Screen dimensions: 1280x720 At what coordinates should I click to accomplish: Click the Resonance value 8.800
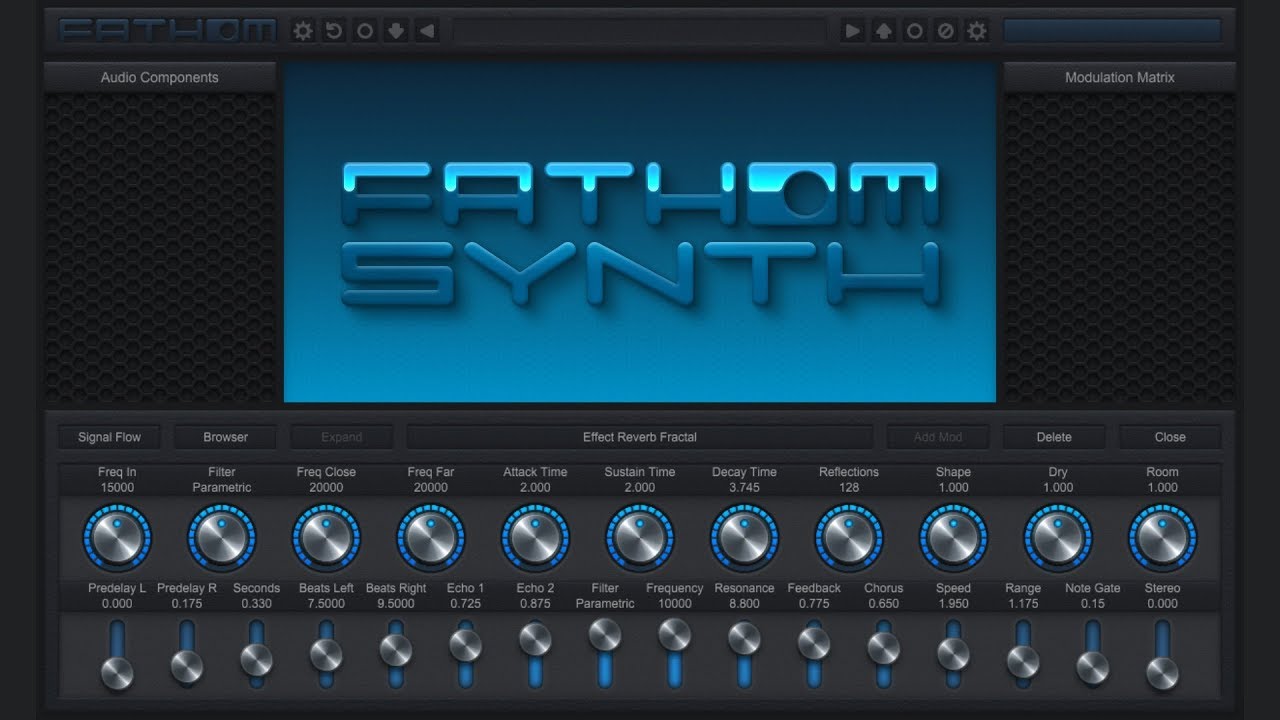(744, 604)
